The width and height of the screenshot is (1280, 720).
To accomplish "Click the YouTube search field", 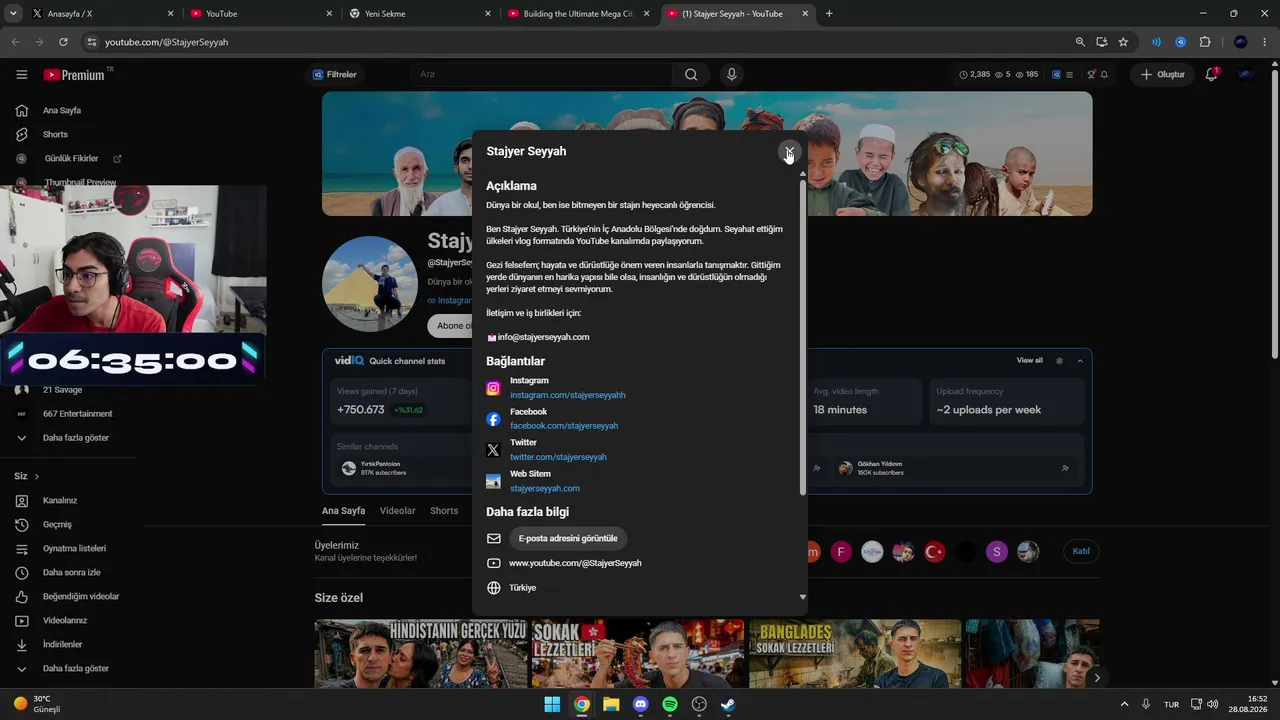I will click(540, 75).
